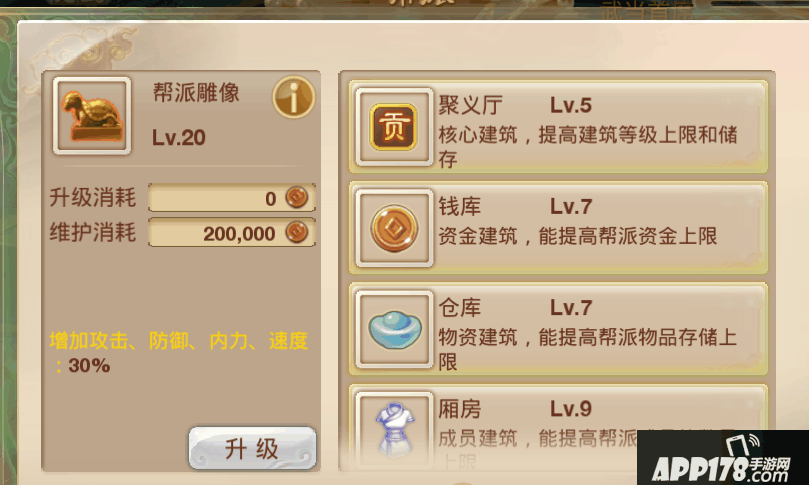Image resolution: width=809 pixels, height=485 pixels.
Task: Click the 聚义厅 description text
Action: [x=588, y=147]
